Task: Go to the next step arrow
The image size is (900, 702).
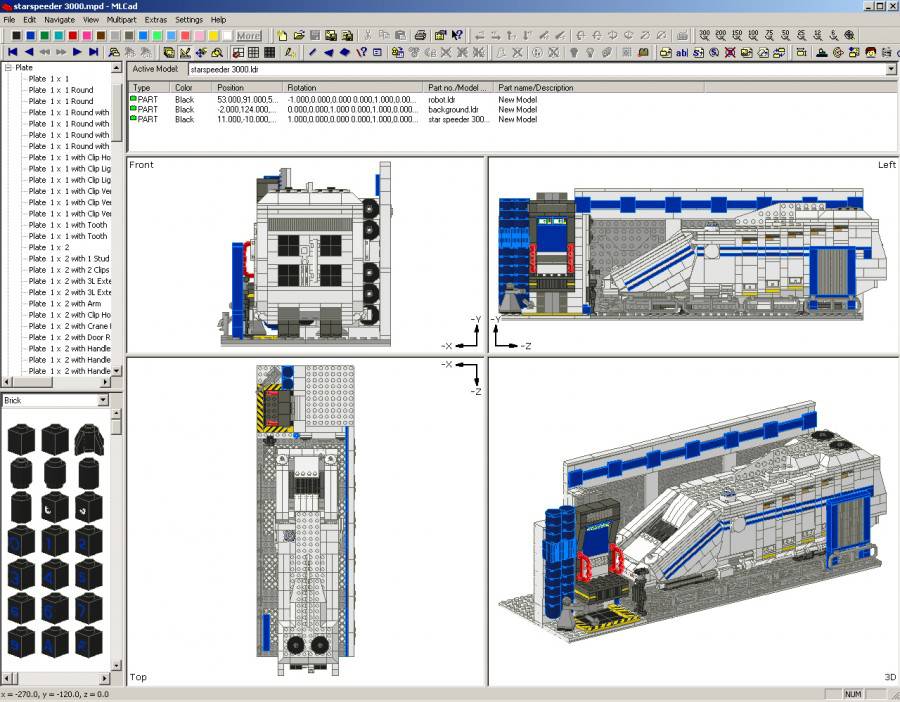Action: (77, 52)
